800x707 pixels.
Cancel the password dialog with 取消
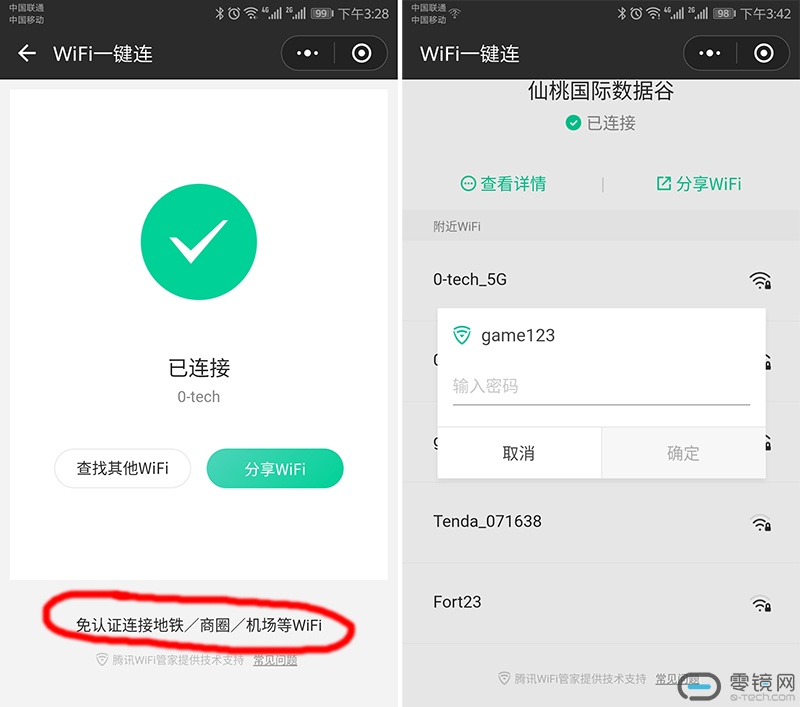click(x=519, y=453)
